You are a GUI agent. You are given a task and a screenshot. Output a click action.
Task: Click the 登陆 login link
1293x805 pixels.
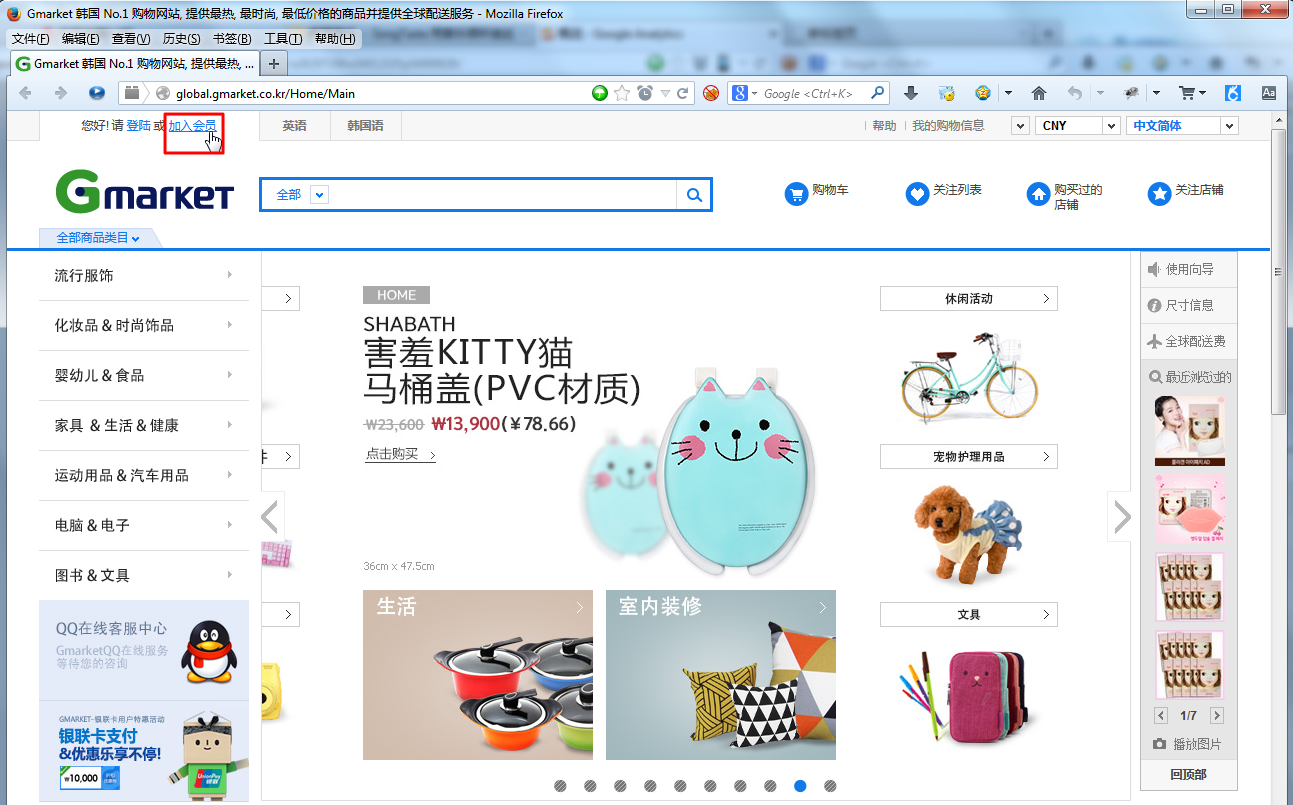[139, 126]
